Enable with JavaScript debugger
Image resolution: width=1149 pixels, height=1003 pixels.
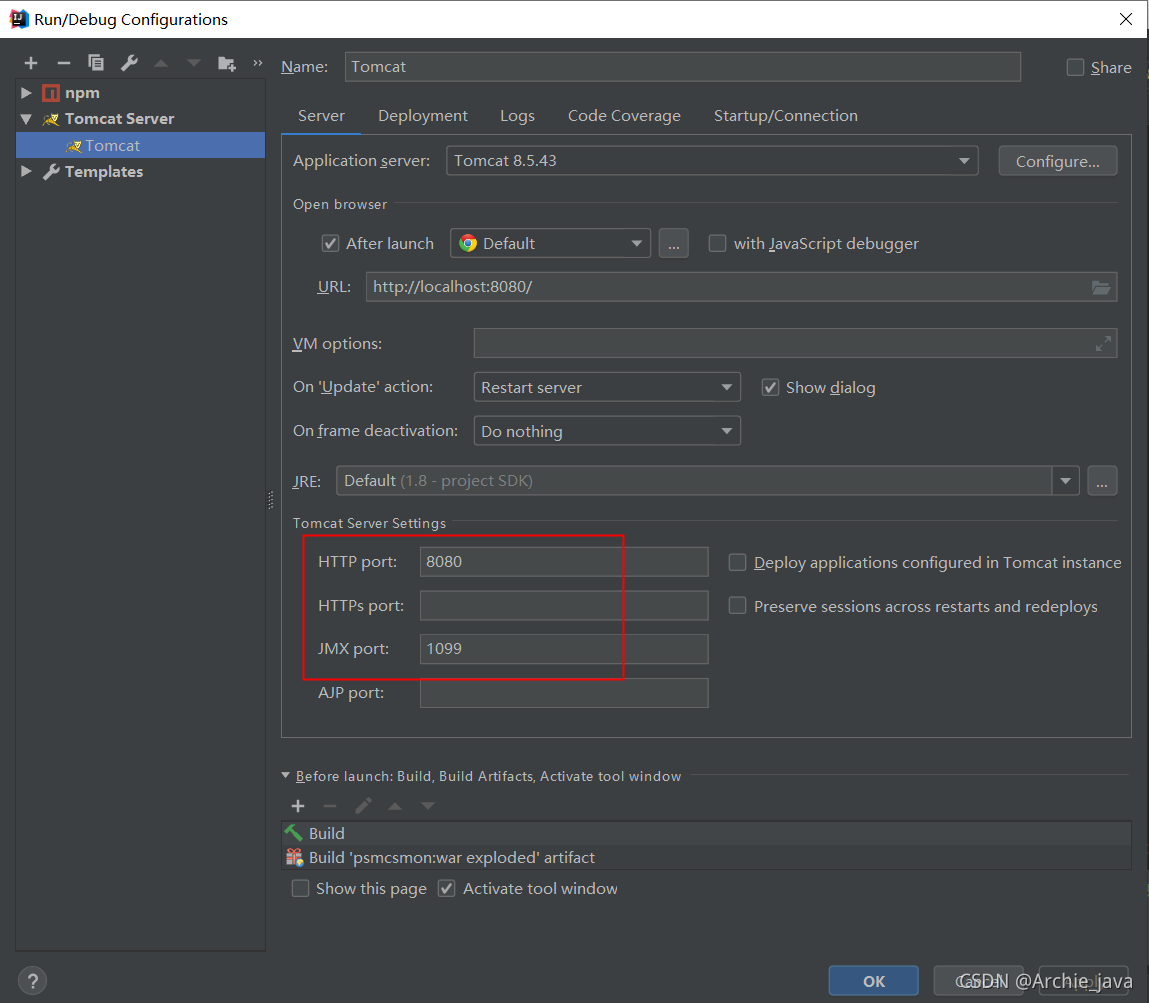(717, 243)
